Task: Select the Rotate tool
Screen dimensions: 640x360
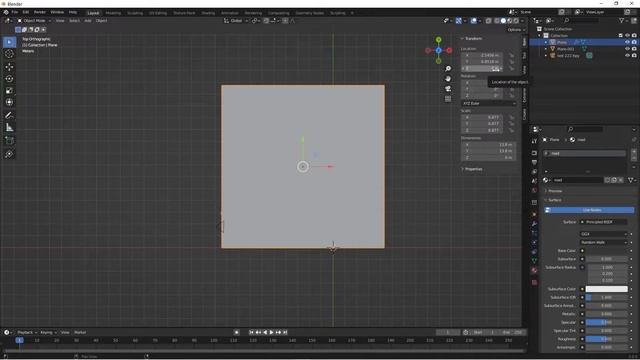Action: tap(9, 79)
